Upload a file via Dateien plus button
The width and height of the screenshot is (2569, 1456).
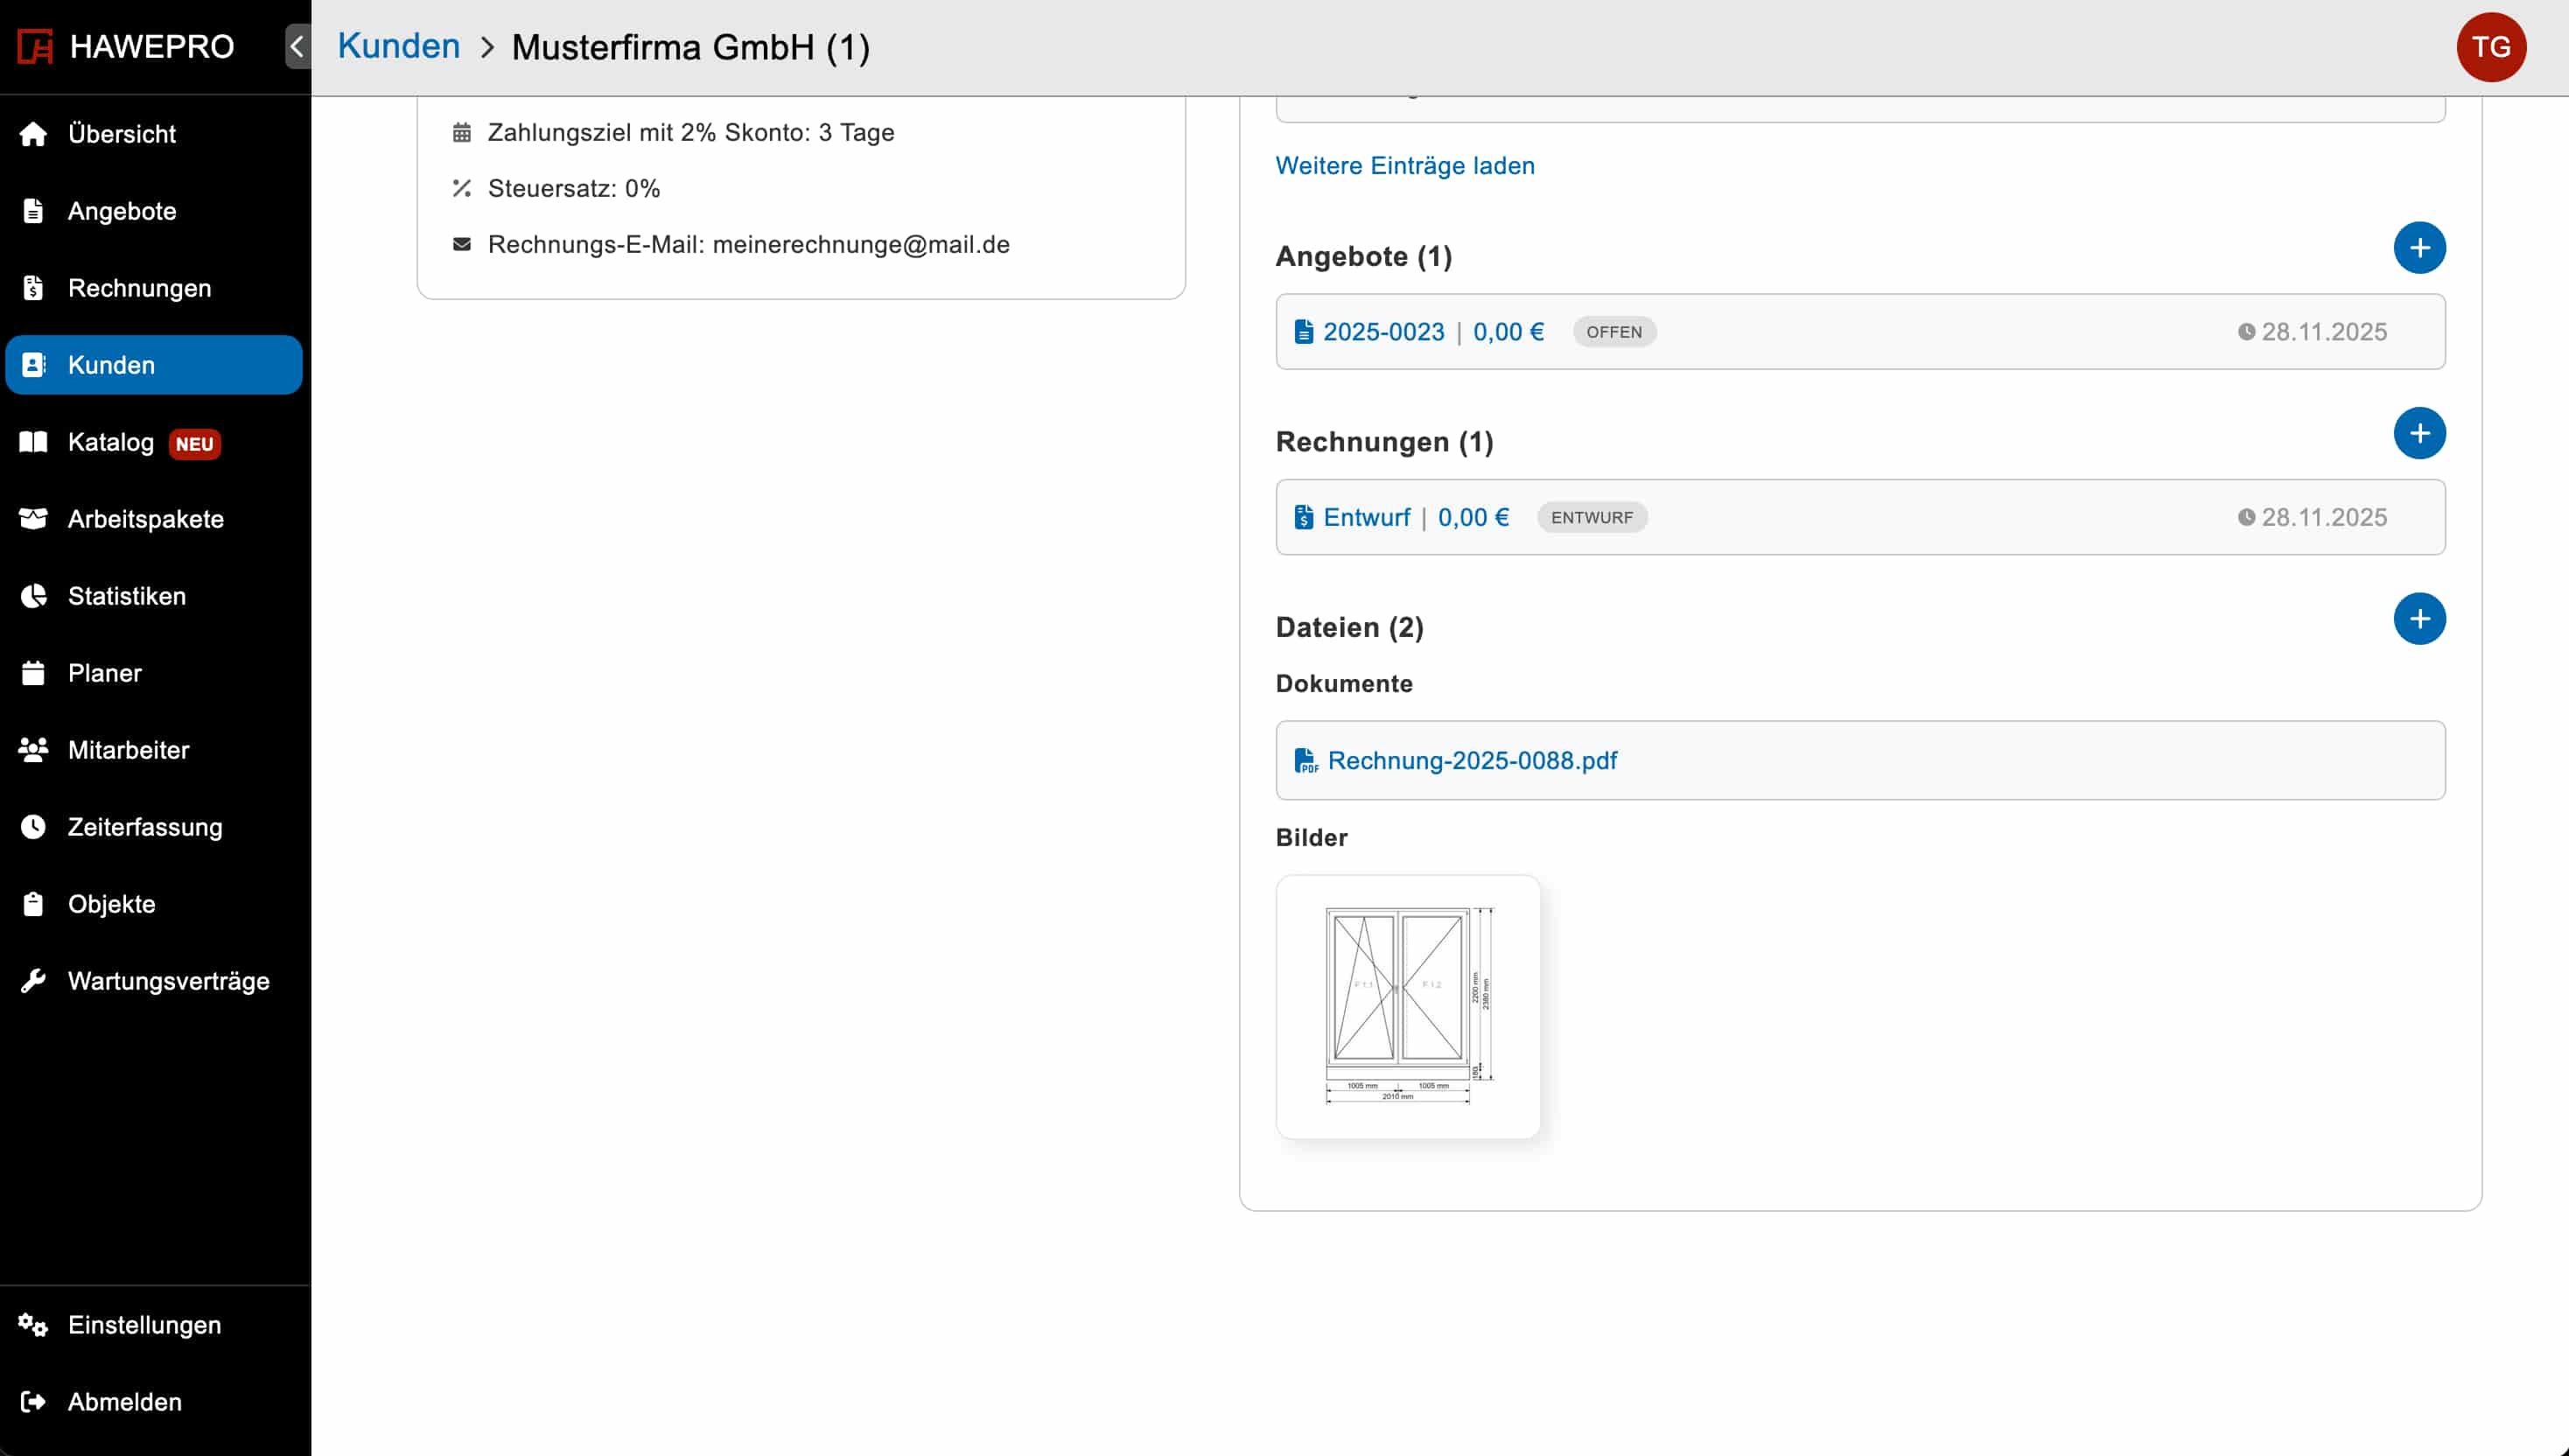pos(2418,619)
